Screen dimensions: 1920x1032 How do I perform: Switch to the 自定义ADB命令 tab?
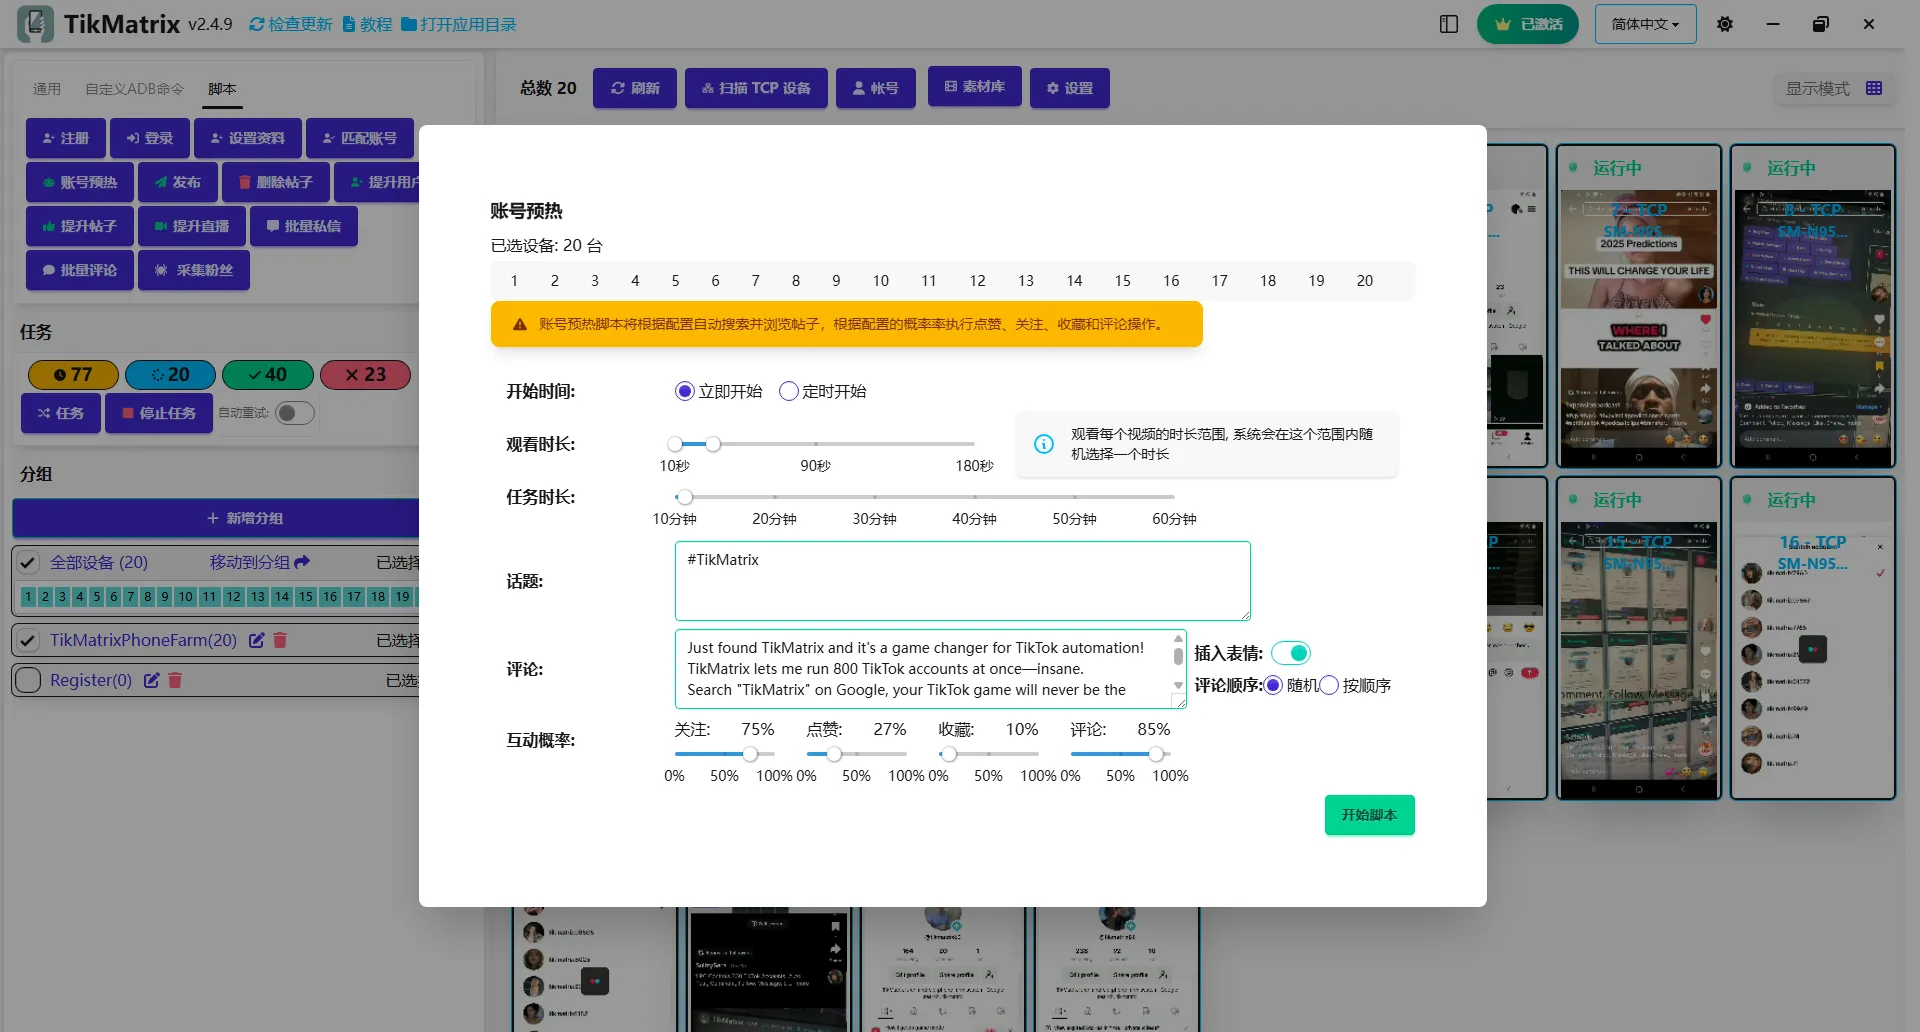[x=133, y=89]
